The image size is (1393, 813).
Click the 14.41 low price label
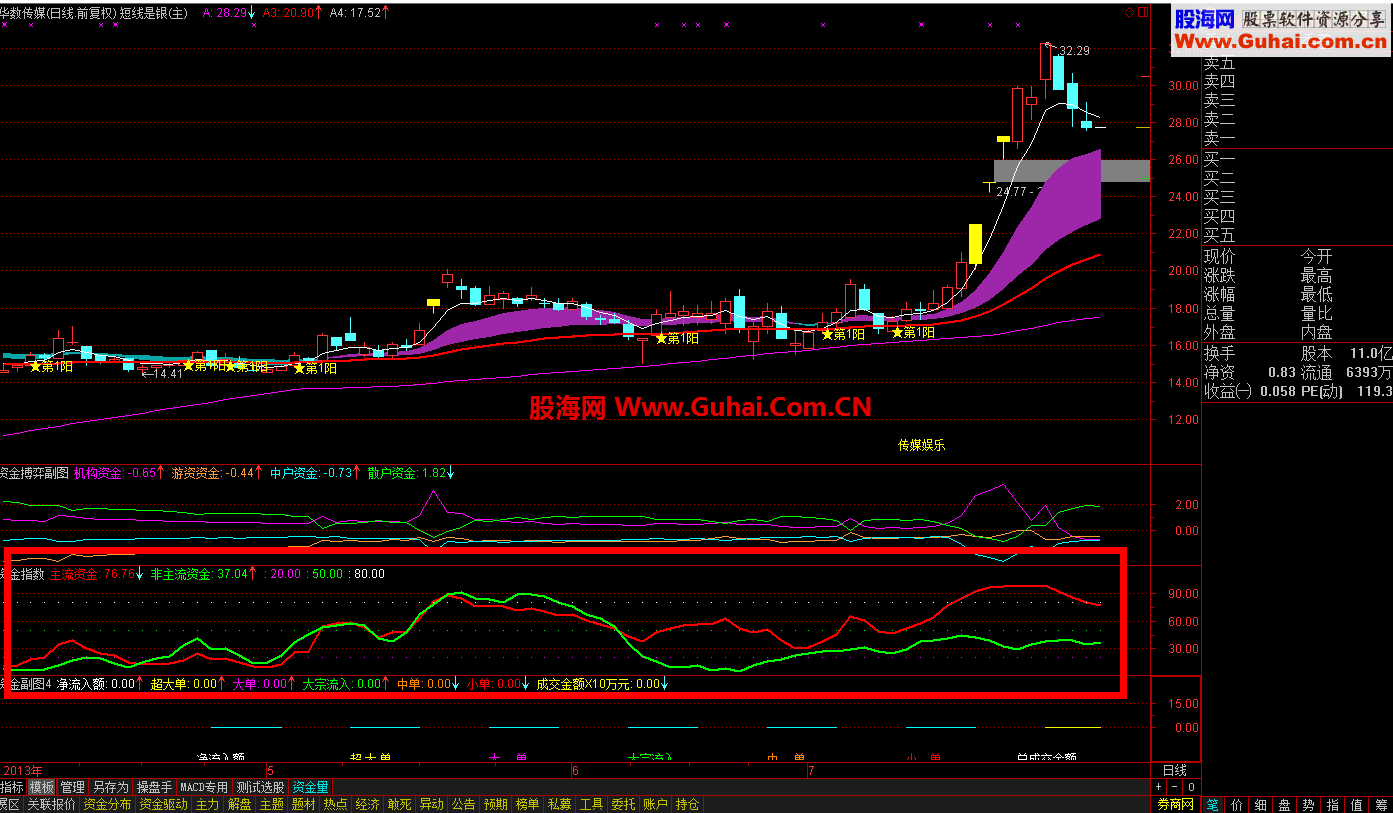(167, 373)
